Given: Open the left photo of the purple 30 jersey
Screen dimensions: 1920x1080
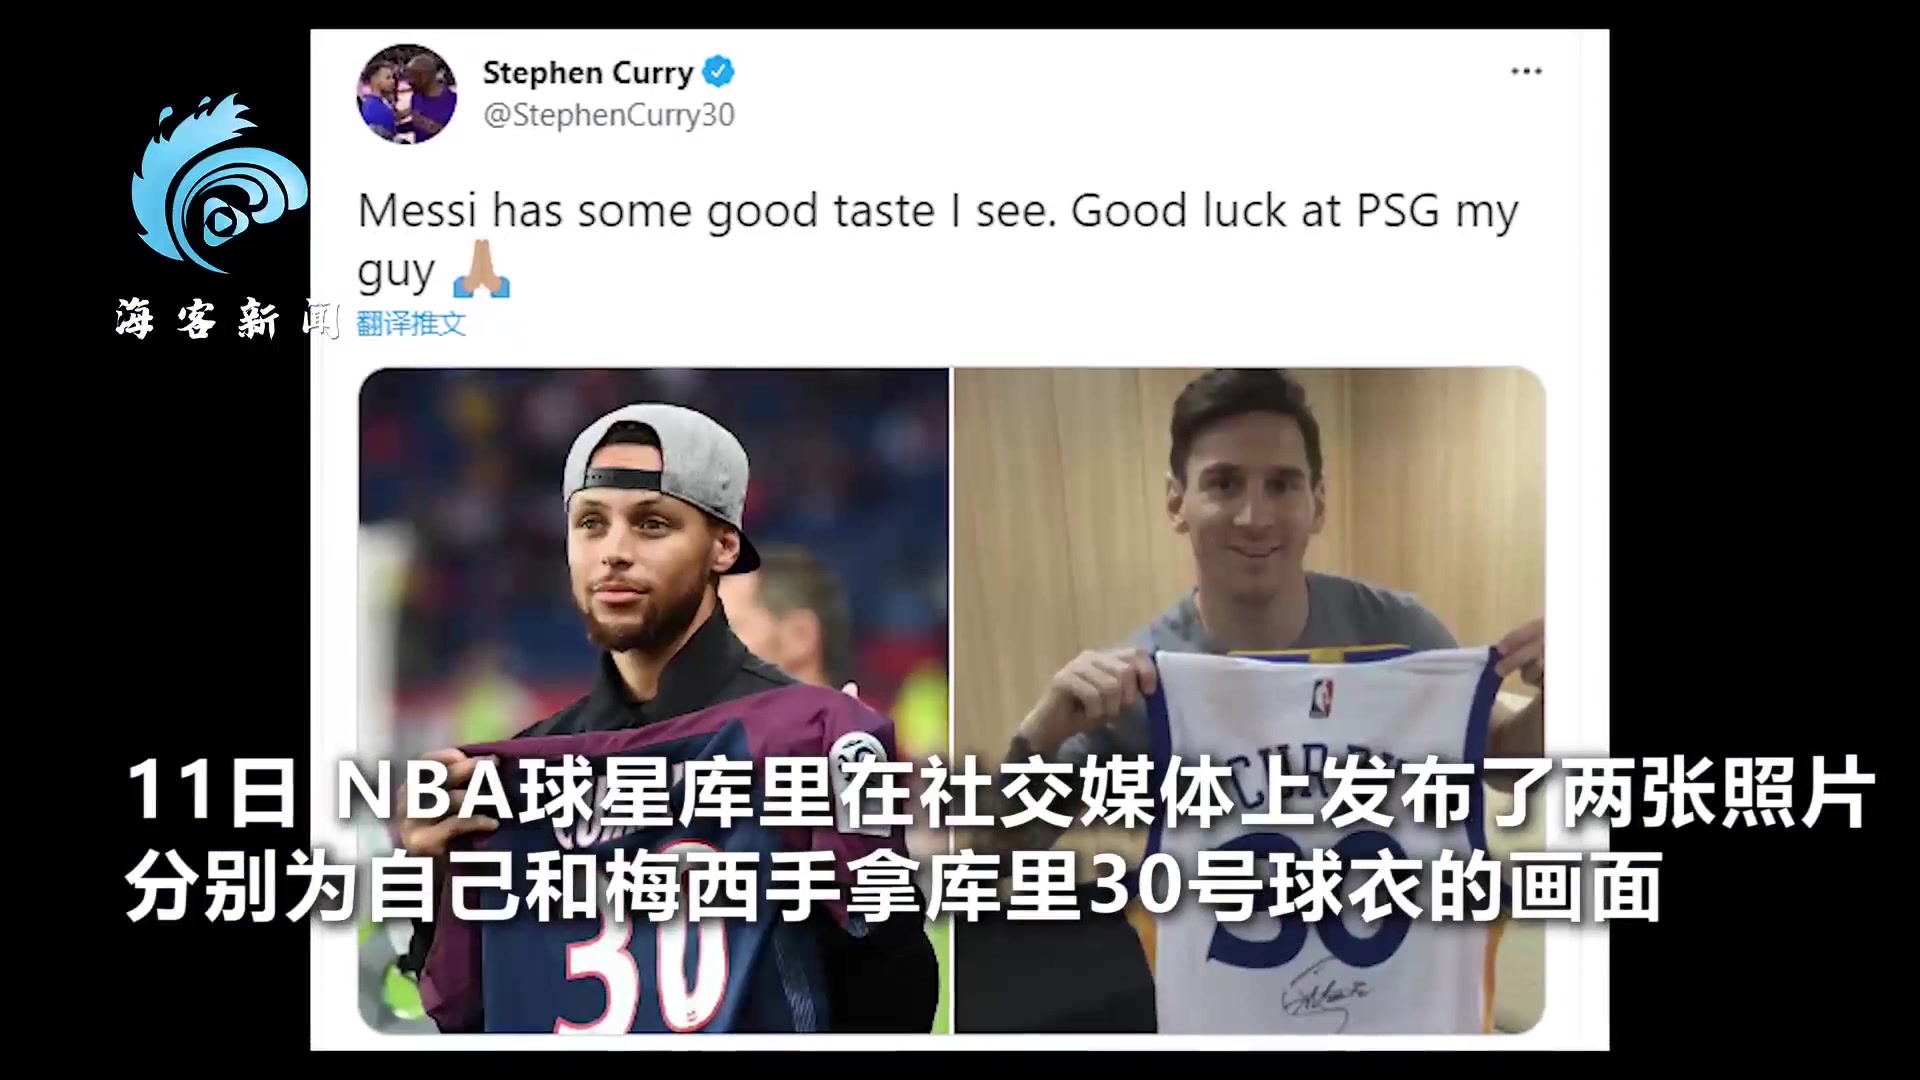Looking at the screenshot, I should (x=653, y=700).
